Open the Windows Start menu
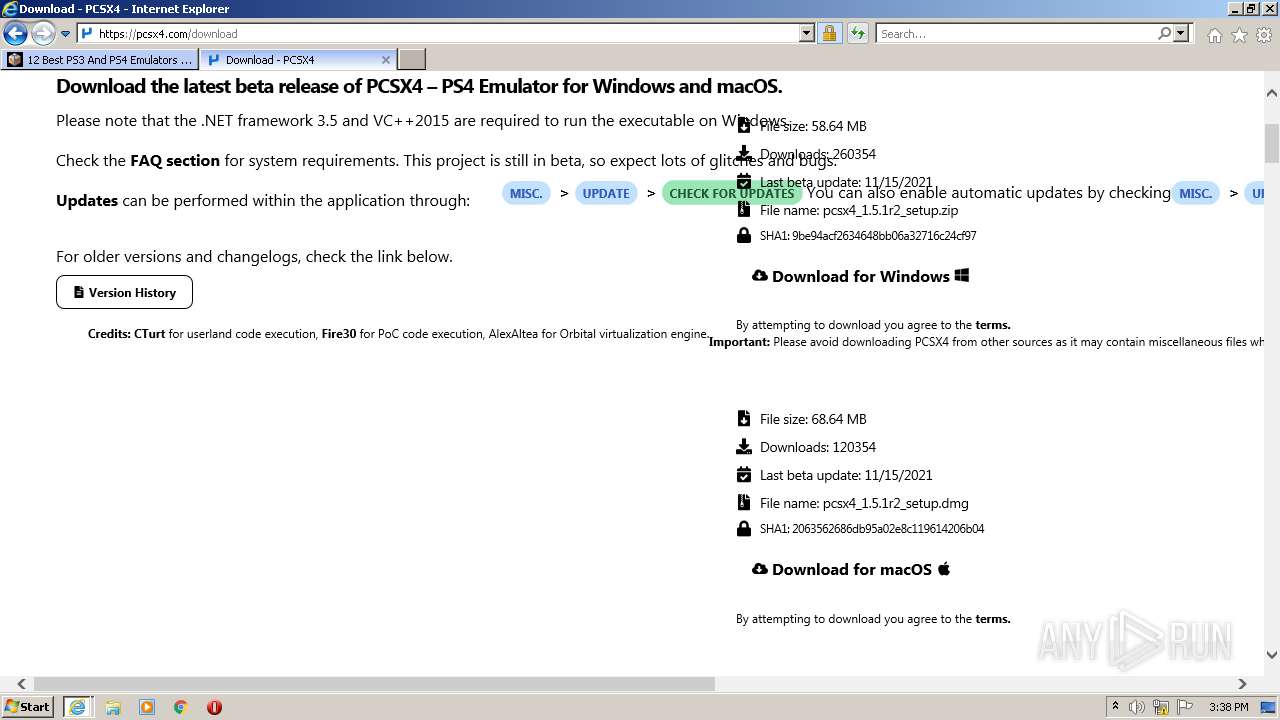The width and height of the screenshot is (1280, 720). [28, 706]
